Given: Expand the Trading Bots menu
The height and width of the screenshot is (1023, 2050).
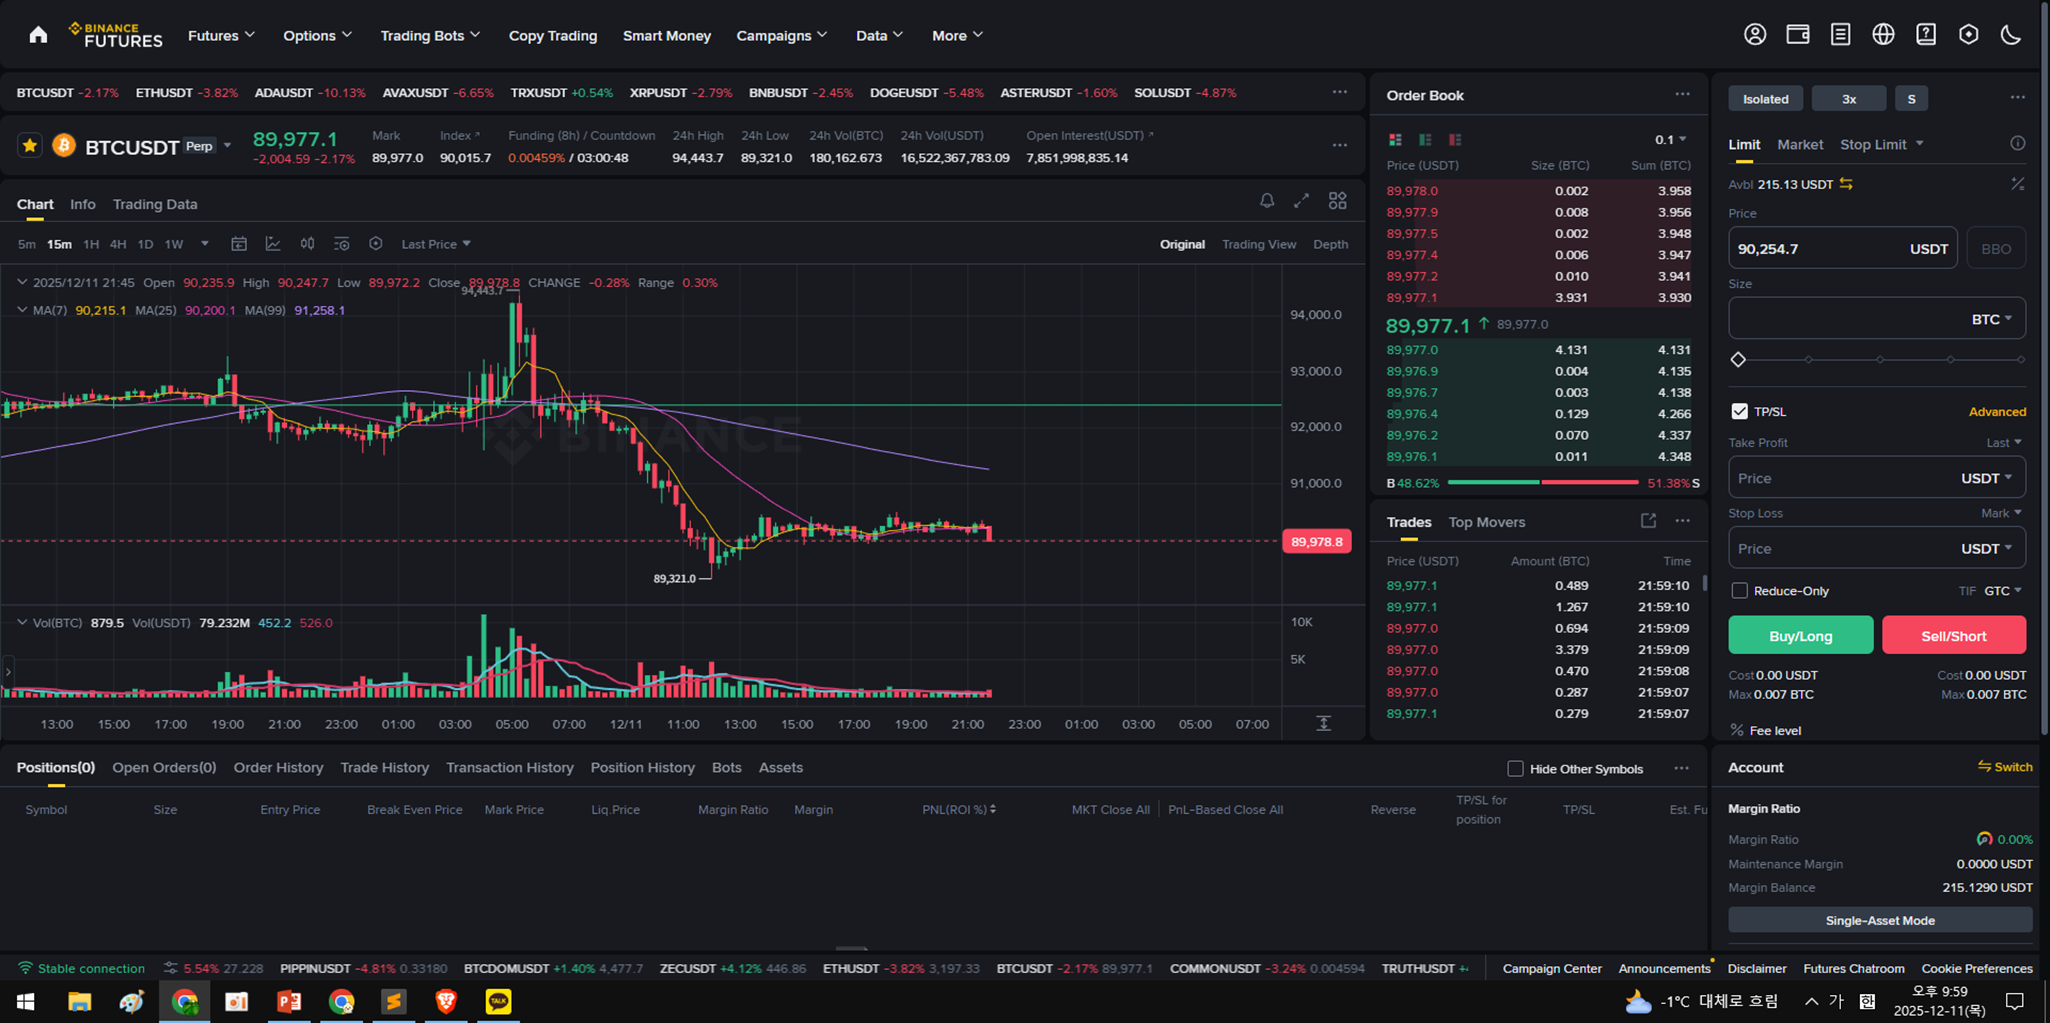Looking at the screenshot, I should coord(430,35).
